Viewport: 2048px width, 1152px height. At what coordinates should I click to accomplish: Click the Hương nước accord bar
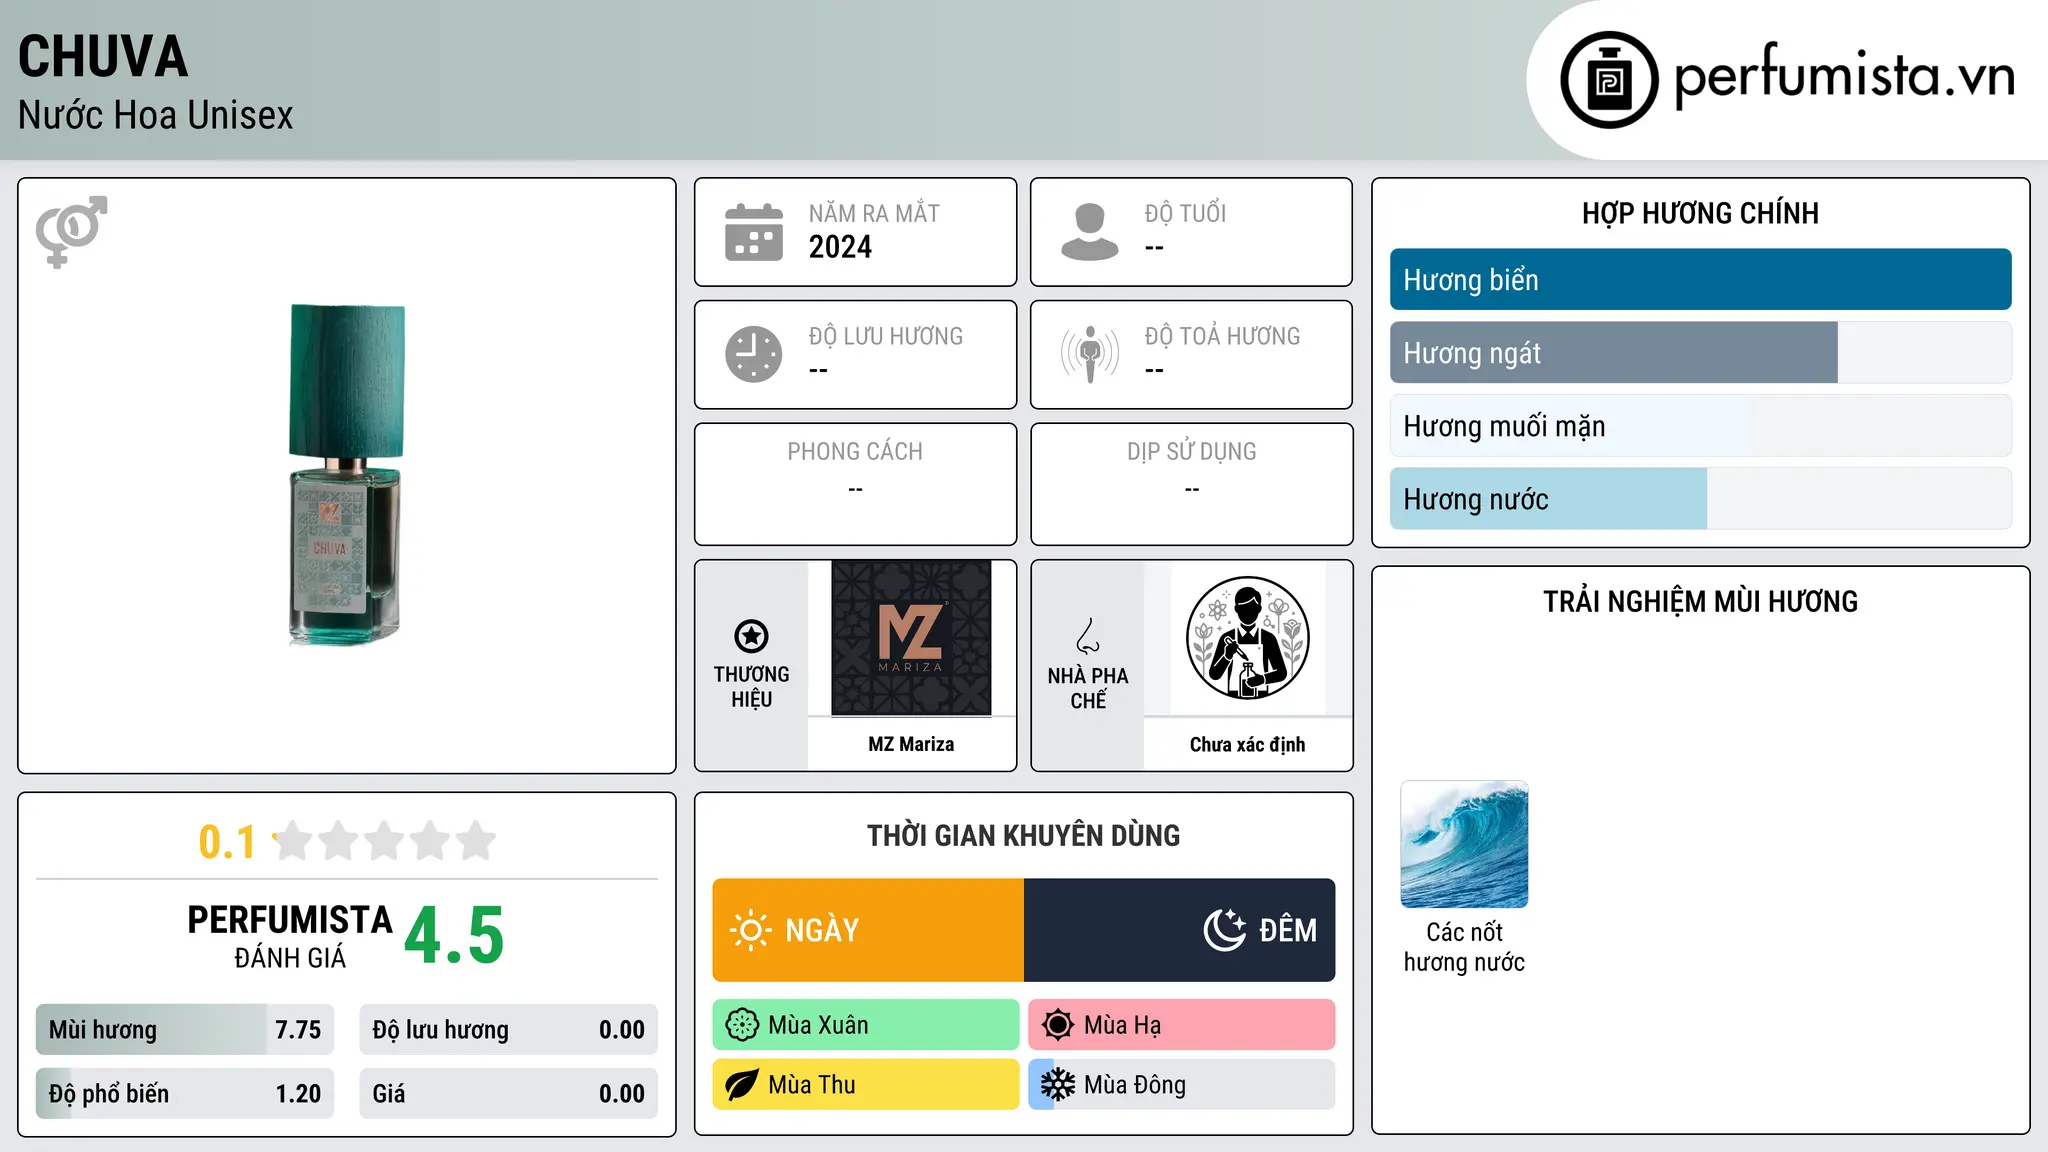coord(1700,499)
